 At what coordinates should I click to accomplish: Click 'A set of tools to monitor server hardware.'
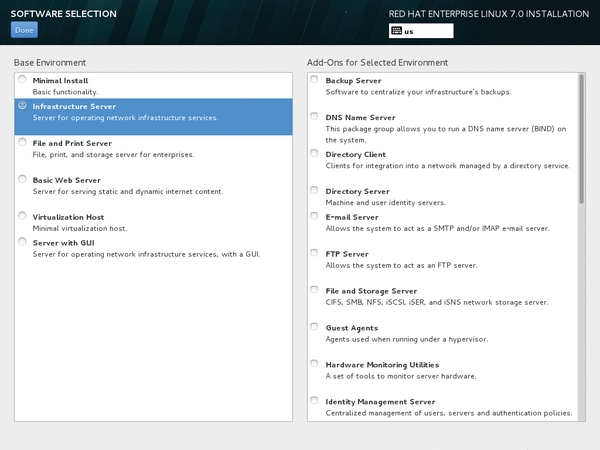coord(401,376)
